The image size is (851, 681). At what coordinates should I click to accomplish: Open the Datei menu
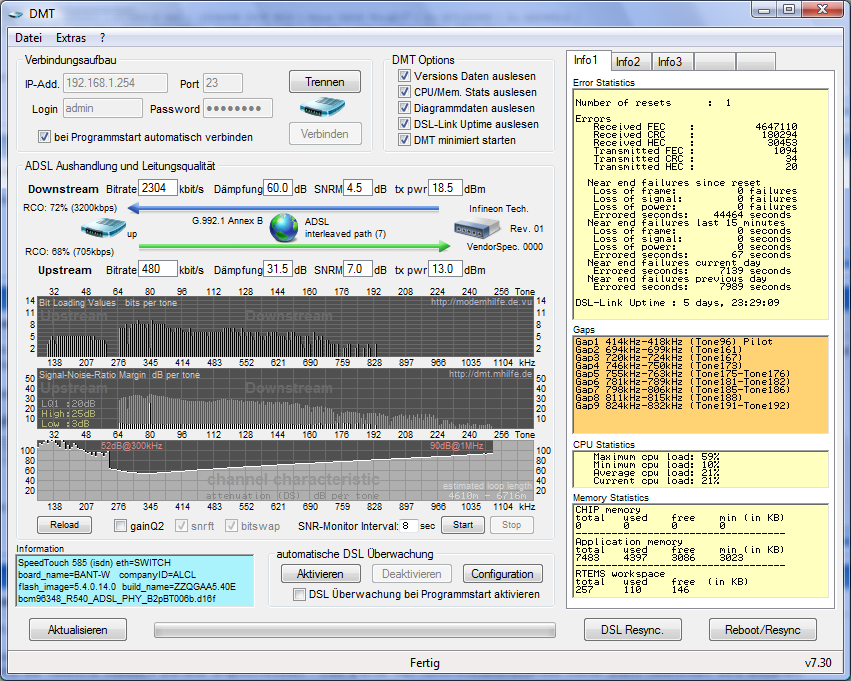click(x=28, y=37)
